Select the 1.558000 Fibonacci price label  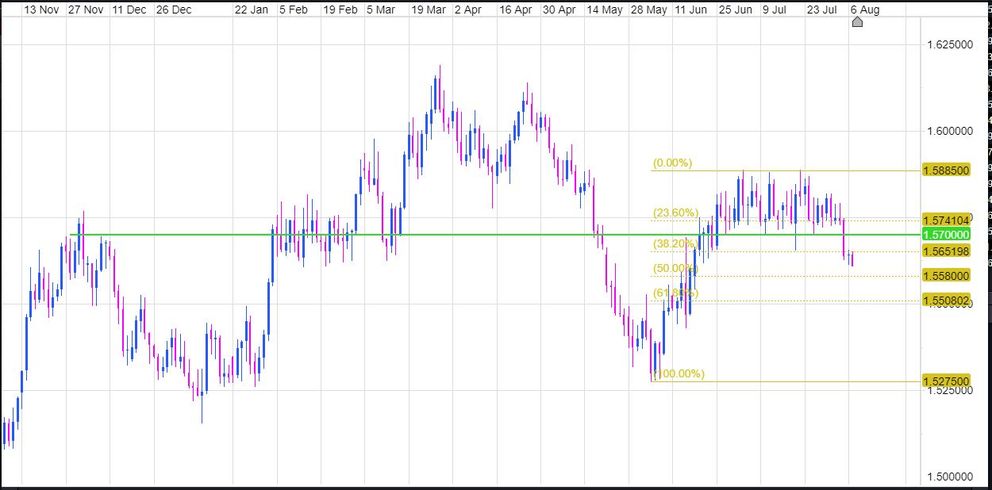coord(946,276)
